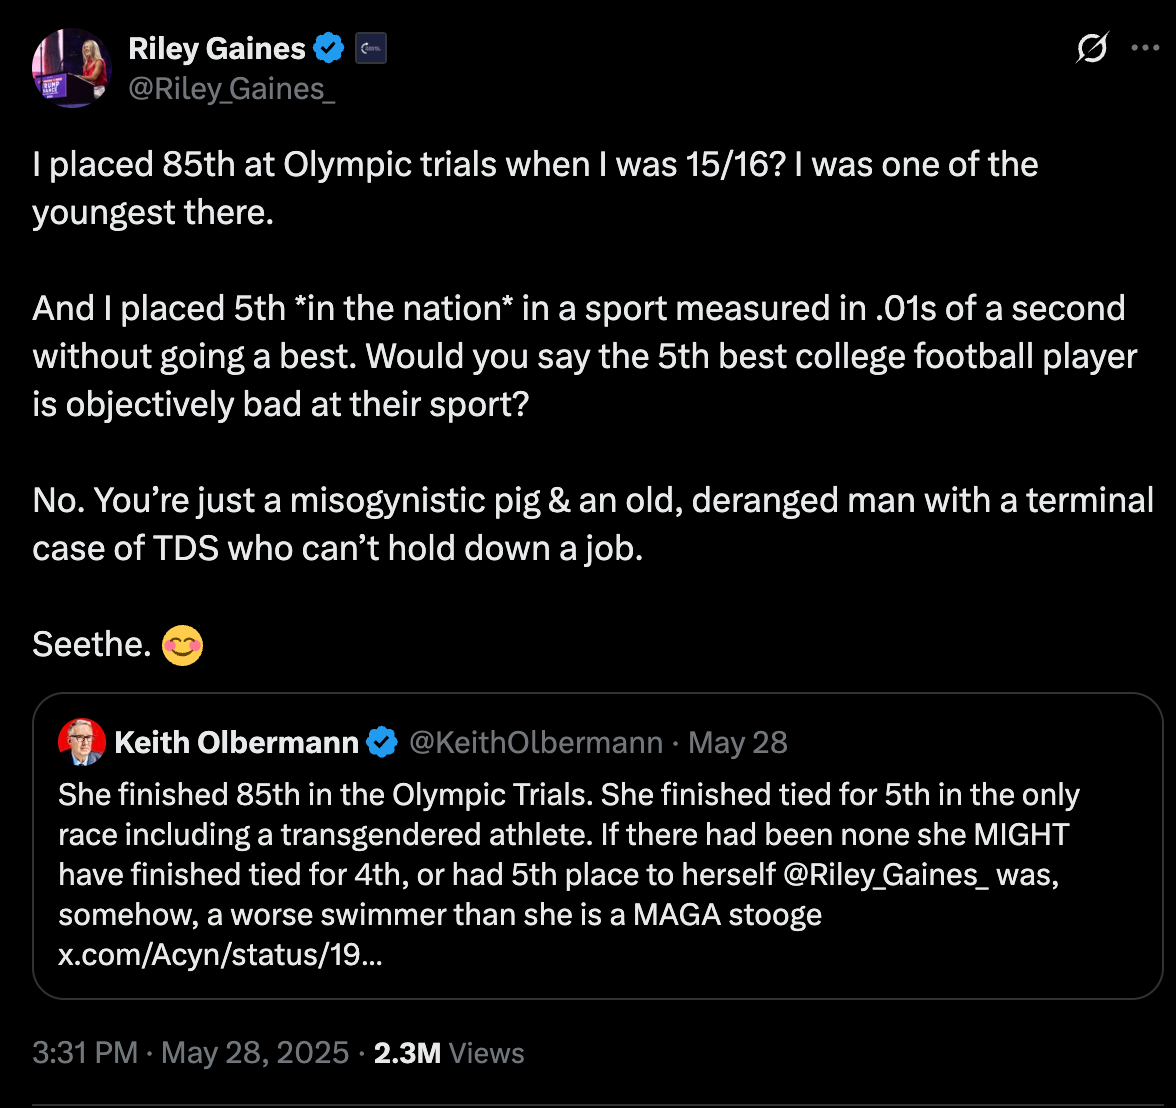Click the tweet's "misogynistic pig" paragraph
The height and width of the screenshot is (1108, 1176).
tap(592, 500)
